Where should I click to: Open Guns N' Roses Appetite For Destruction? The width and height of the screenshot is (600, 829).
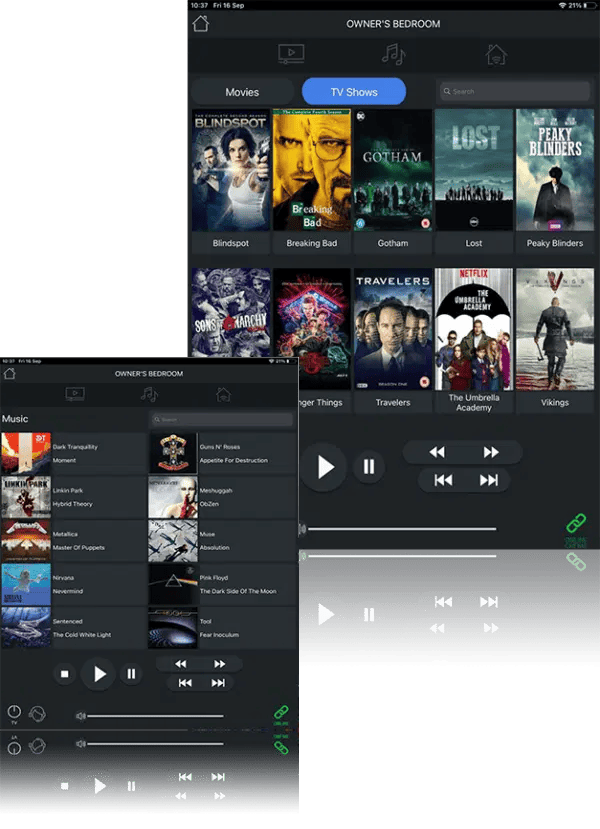coord(223,453)
